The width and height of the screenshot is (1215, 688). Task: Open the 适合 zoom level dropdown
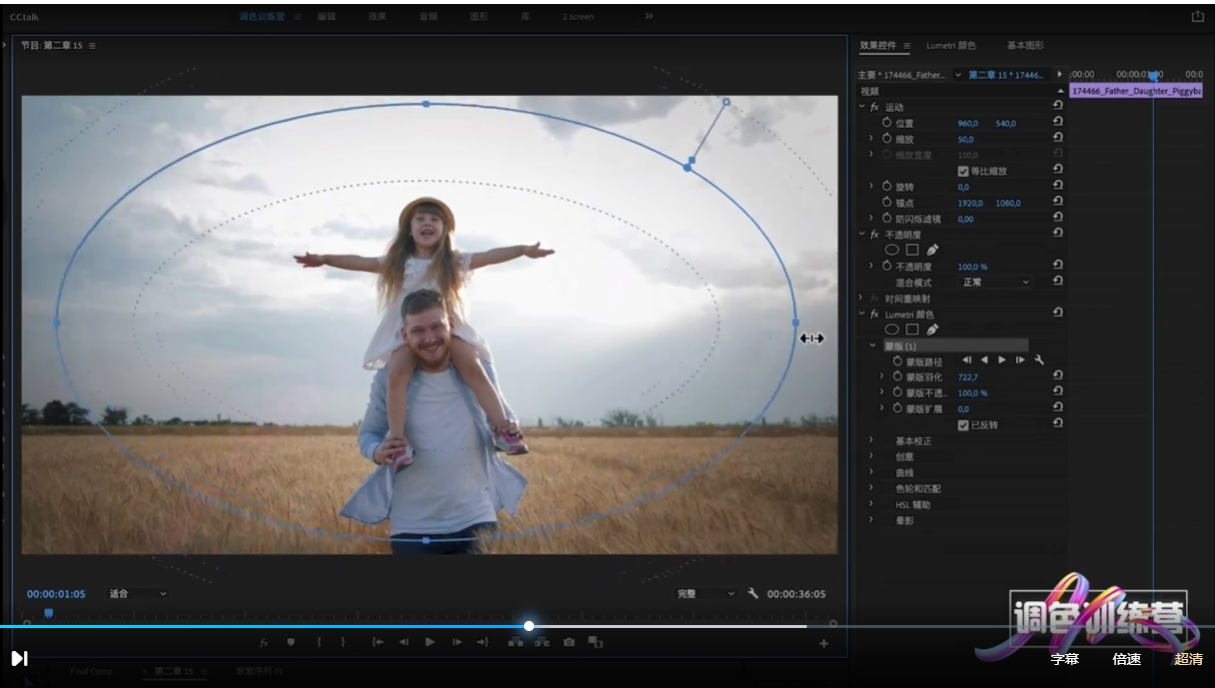(138, 594)
